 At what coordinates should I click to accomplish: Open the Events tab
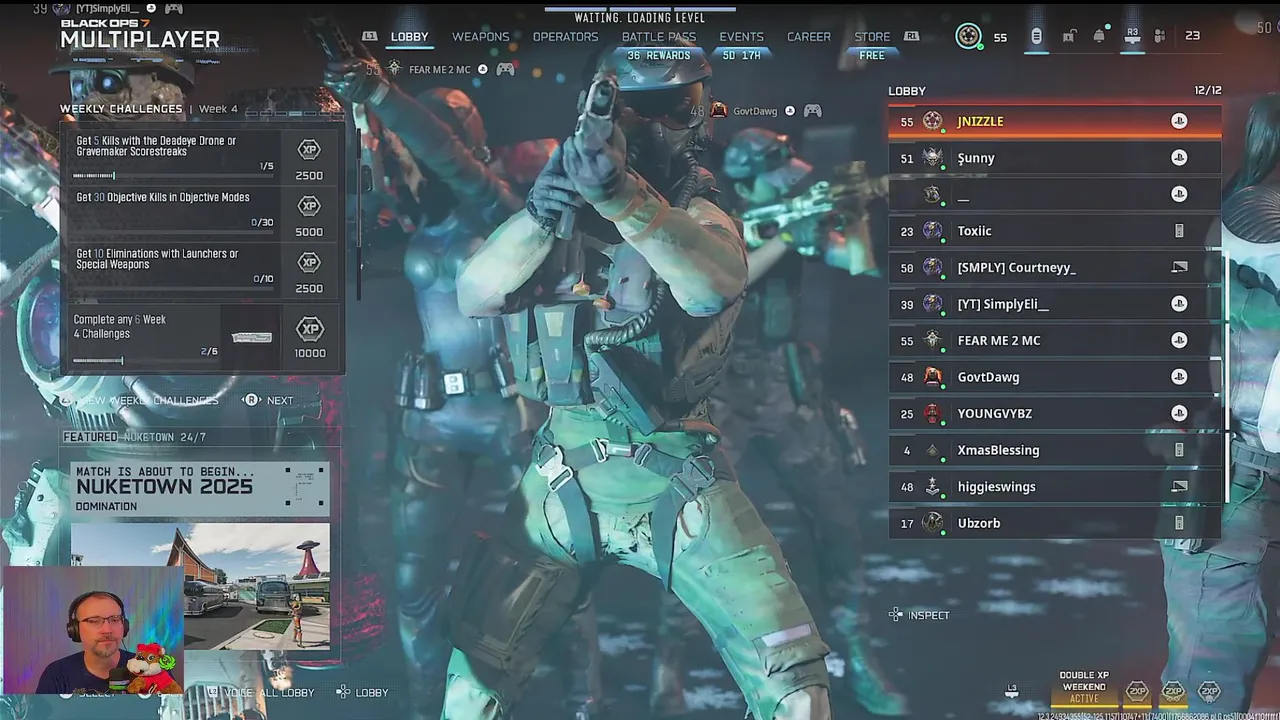coord(741,36)
